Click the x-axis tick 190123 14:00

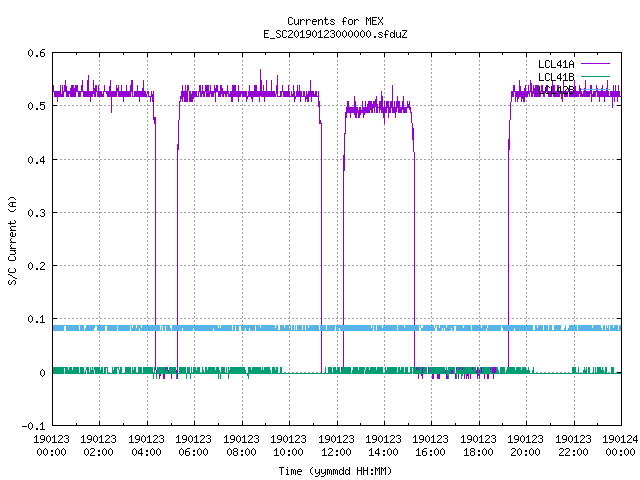[384, 446]
